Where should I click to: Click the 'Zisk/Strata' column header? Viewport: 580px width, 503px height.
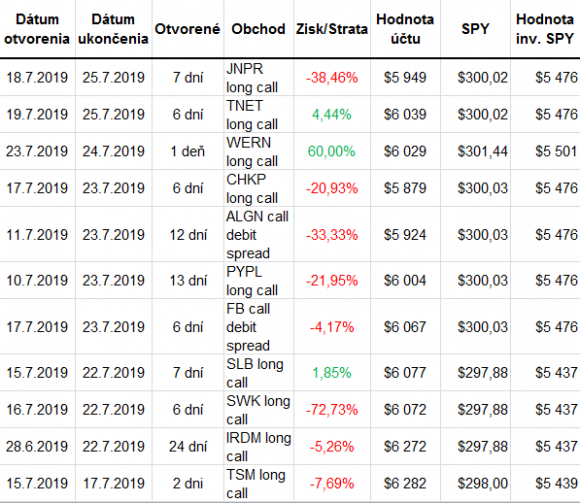point(332,29)
